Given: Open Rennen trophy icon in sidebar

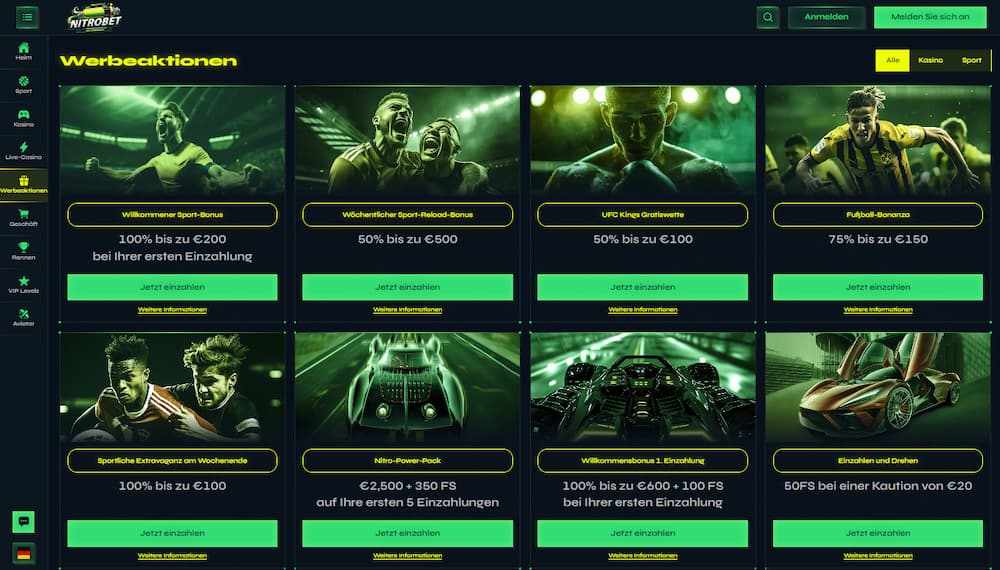Looking at the screenshot, I should point(24,247).
